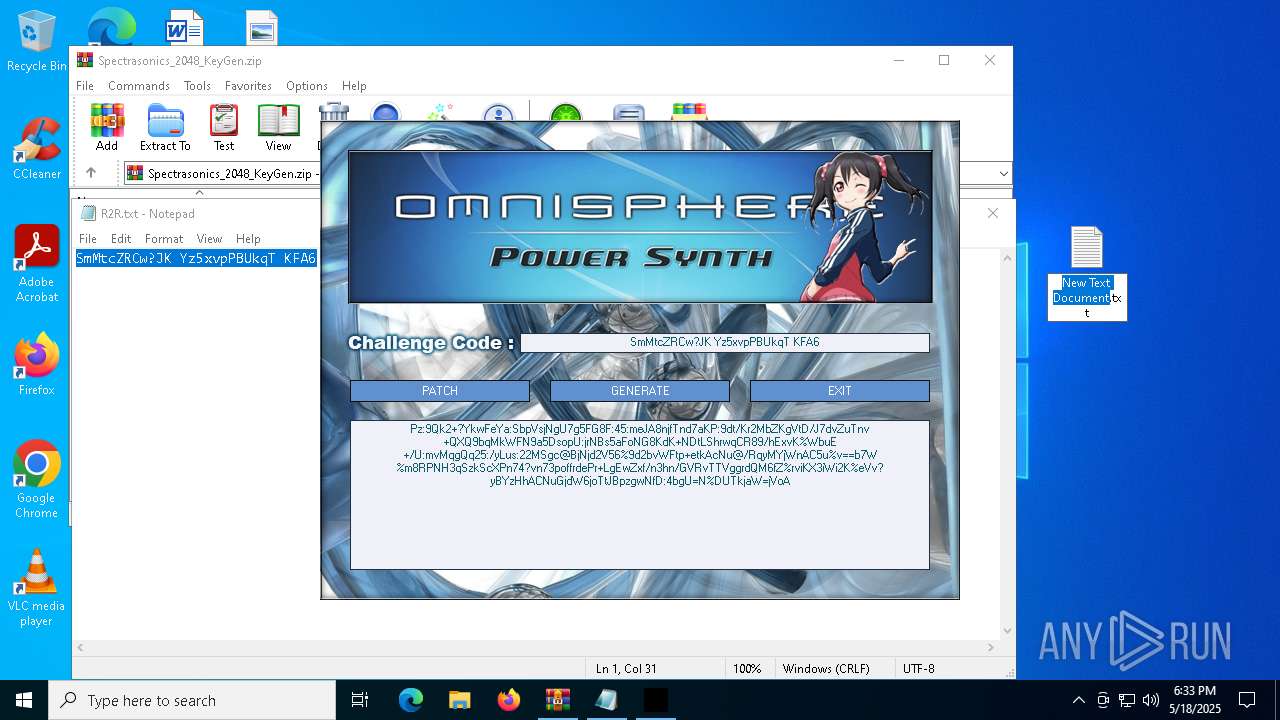The image size is (1280, 720).
Task: Click the Add icon in WinRAR toolbar
Action: point(107,128)
